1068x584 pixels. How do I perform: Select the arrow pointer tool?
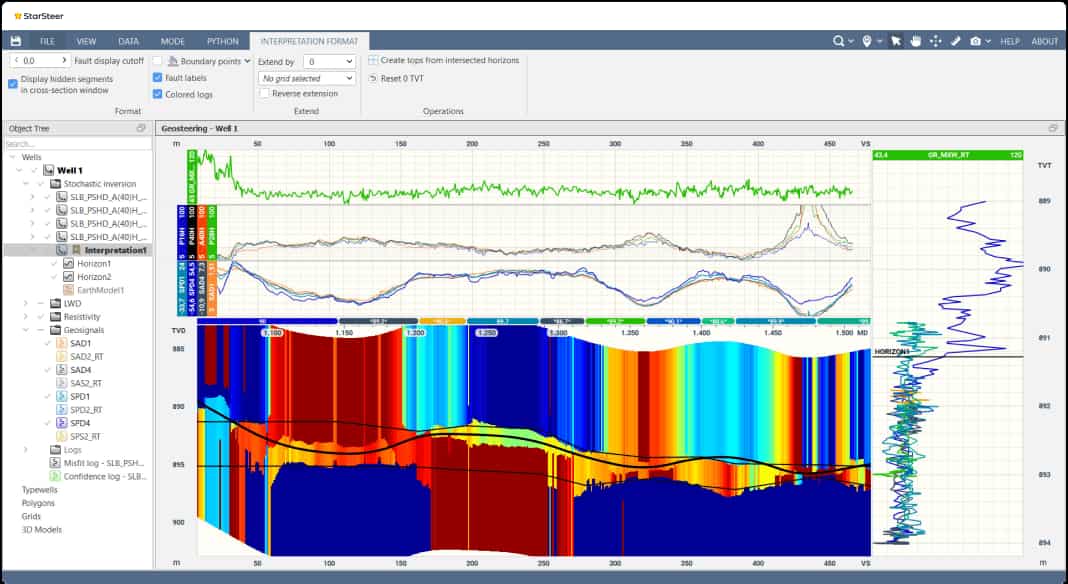(x=896, y=41)
